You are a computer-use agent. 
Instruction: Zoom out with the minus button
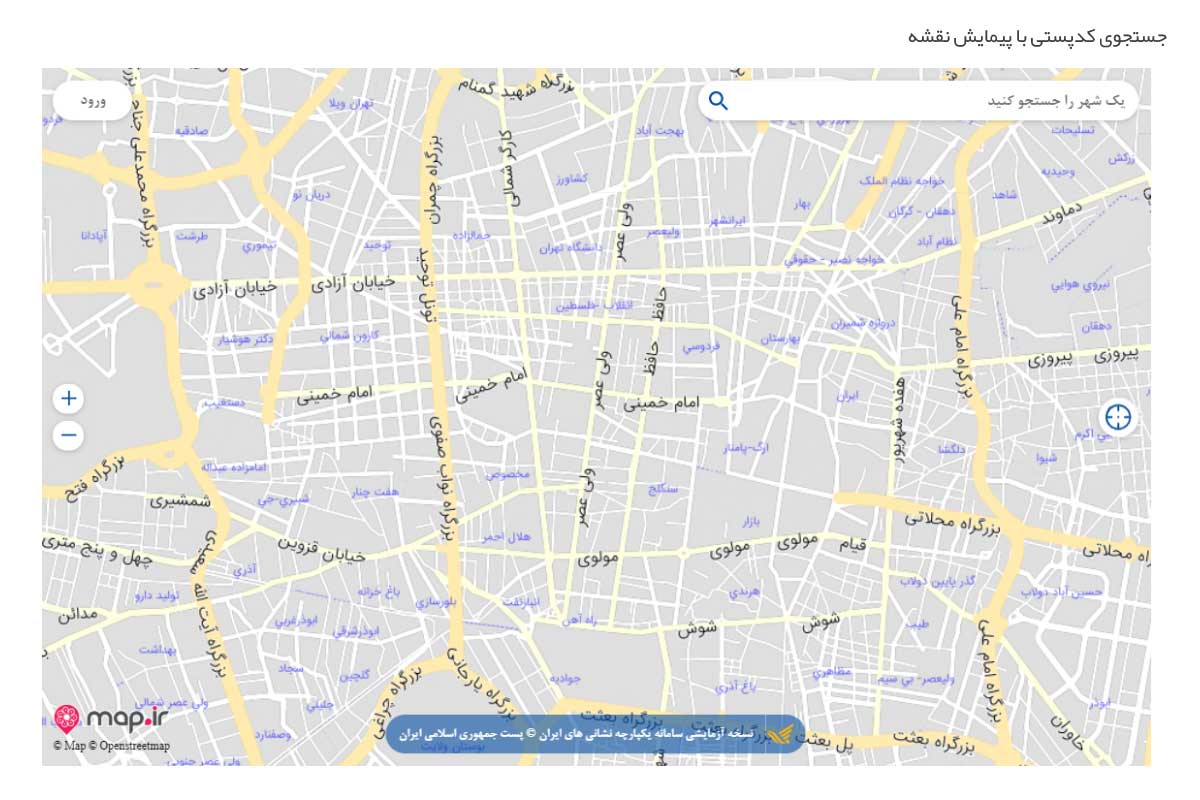tap(68, 435)
